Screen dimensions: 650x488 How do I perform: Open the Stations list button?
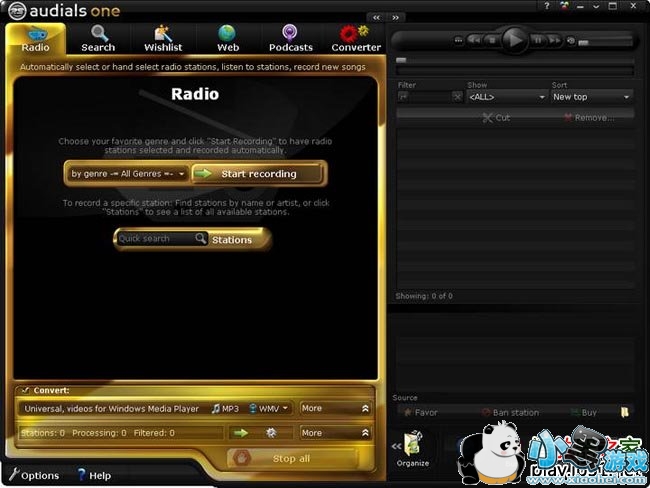pyautogui.click(x=237, y=240)
